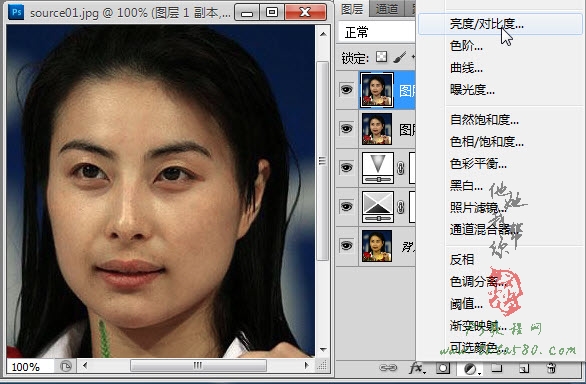The image size is (586, 384).
Task: Switch to the 图层 tab
Action: pyautogui.click(x=352, y=9)
